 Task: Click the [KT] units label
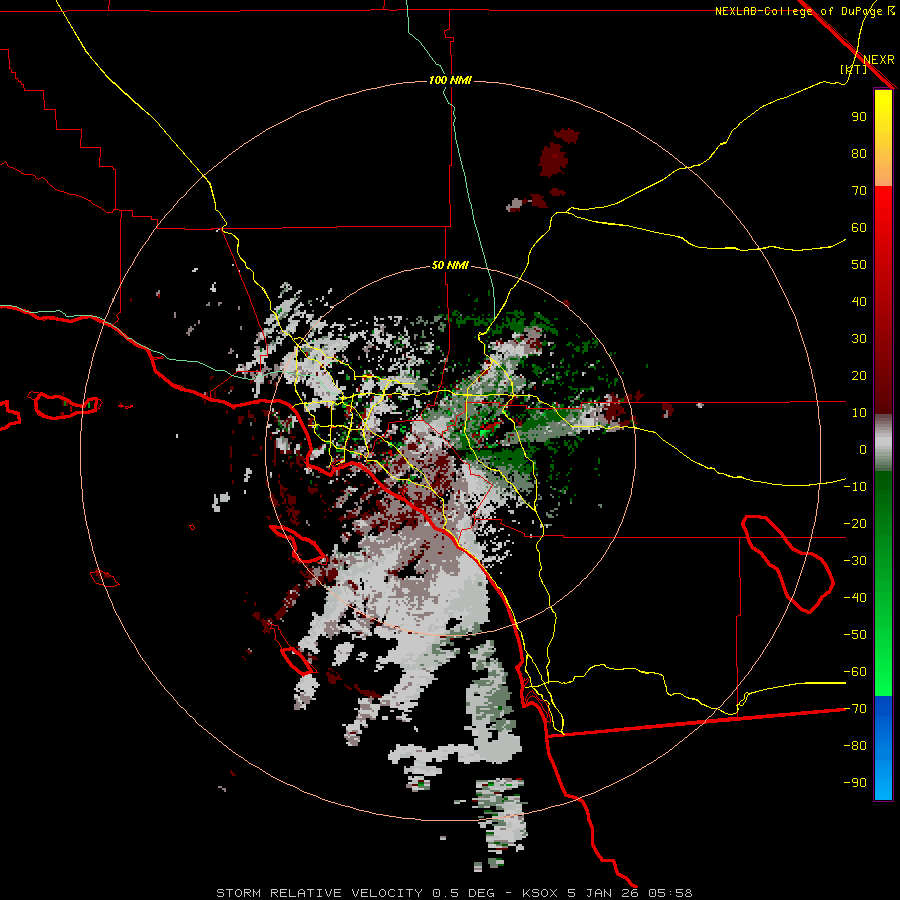[853, 69]
